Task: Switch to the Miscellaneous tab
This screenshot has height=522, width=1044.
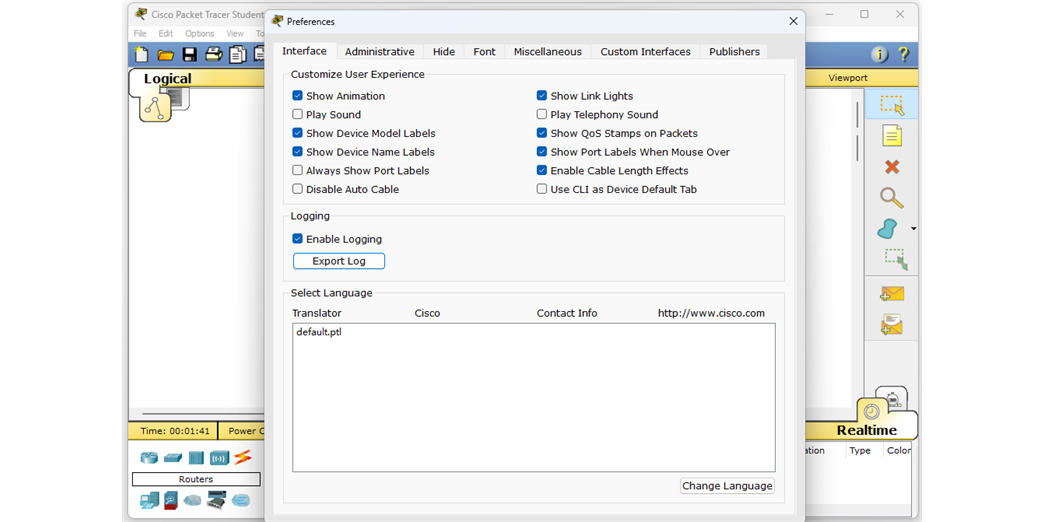Action: (547, 52)
